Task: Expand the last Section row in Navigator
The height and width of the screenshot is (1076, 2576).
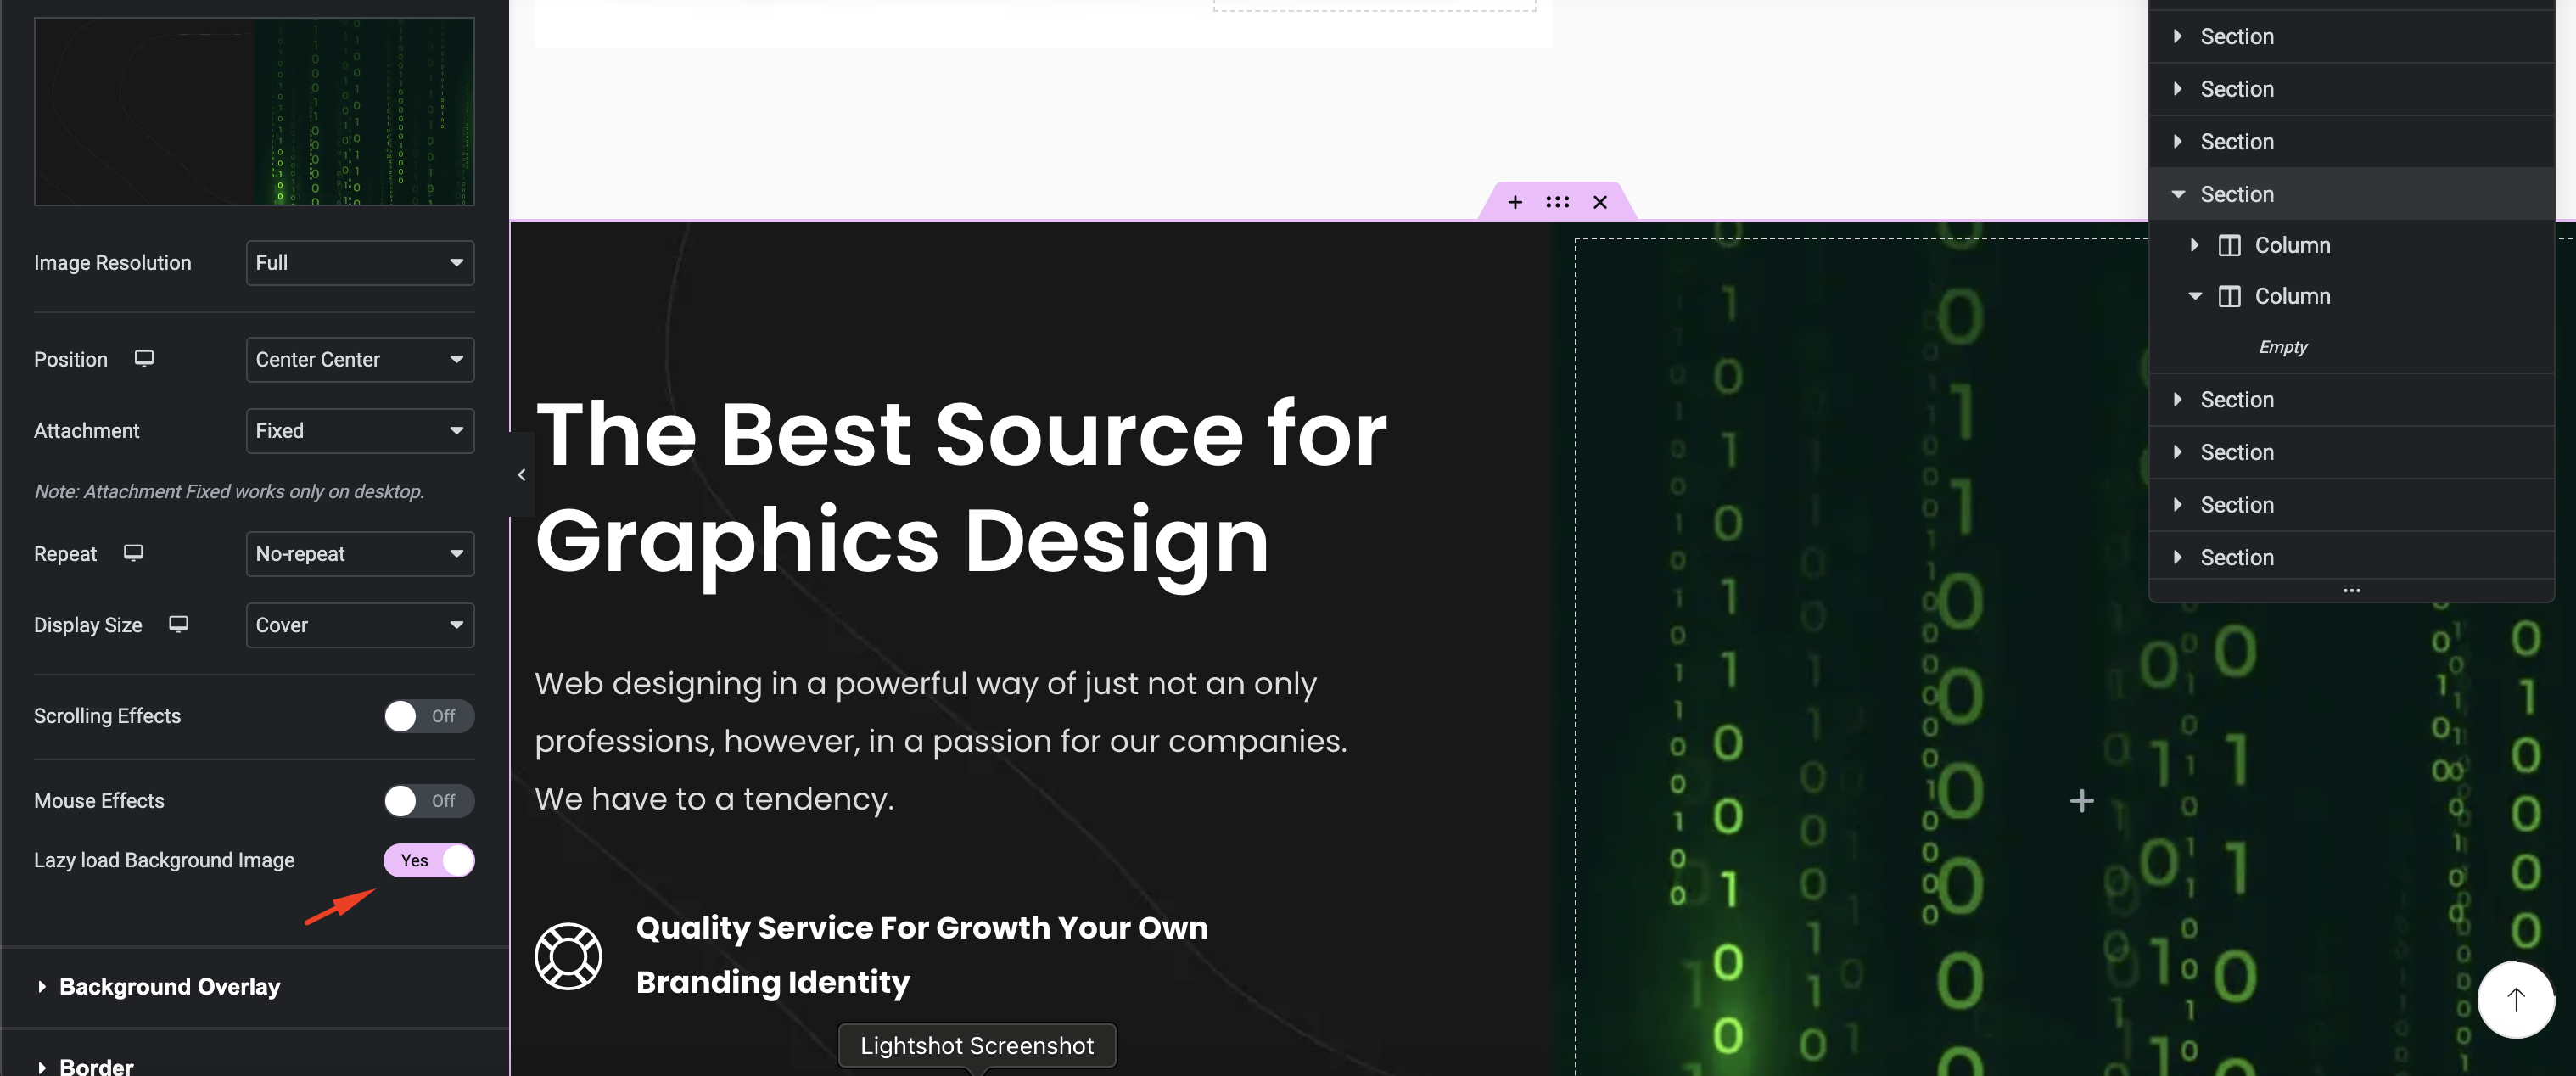Action: 2178,557
